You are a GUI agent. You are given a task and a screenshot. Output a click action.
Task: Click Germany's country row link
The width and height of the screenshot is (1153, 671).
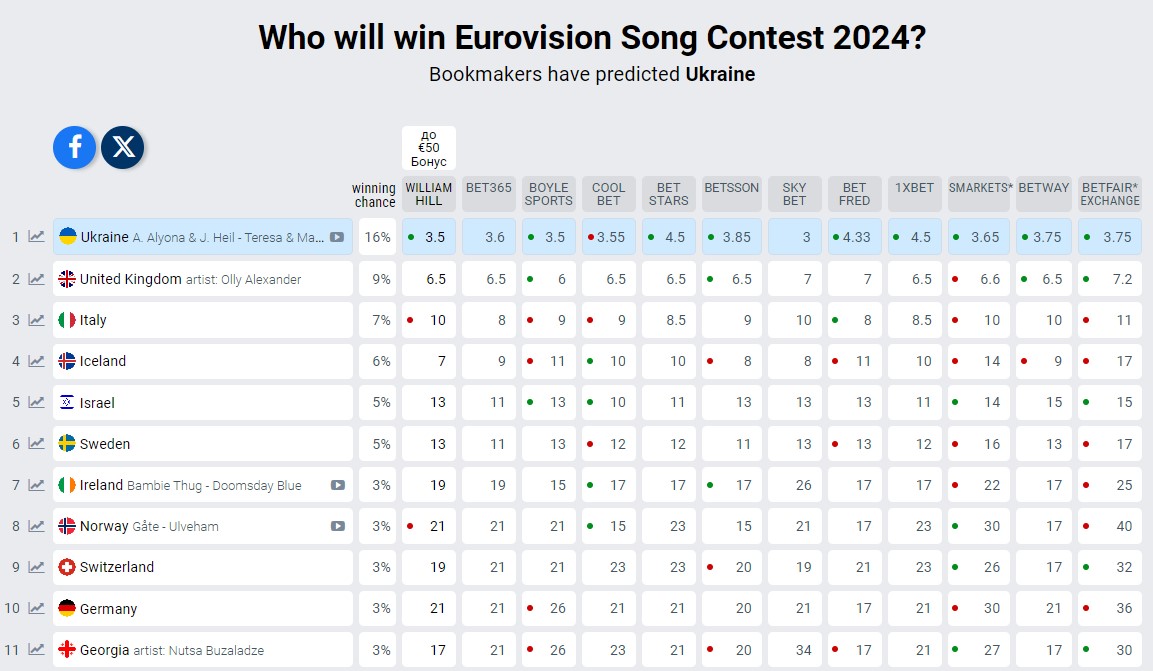tap(108, 608)
